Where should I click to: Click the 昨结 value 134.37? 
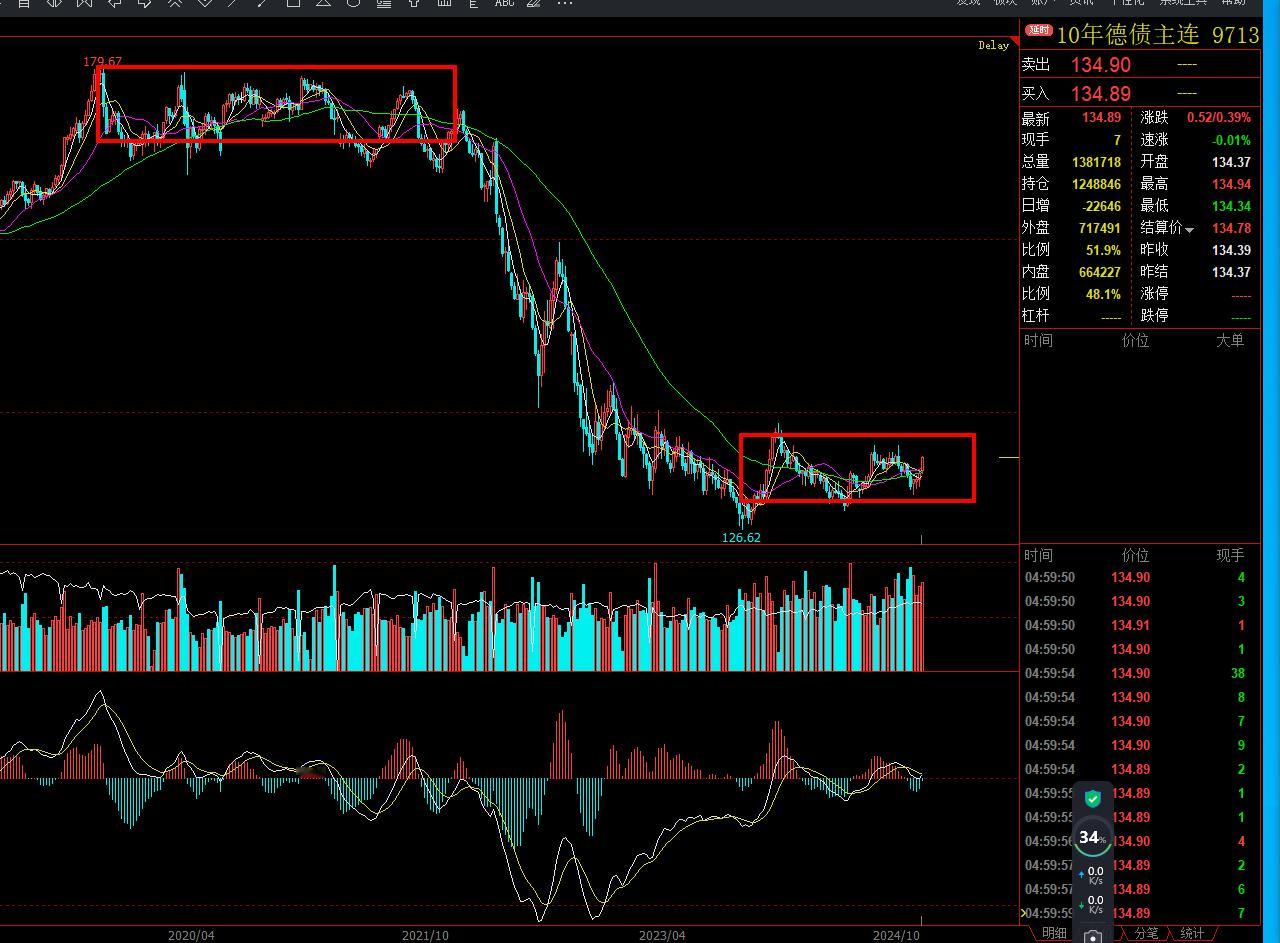tap(1232, 272)
